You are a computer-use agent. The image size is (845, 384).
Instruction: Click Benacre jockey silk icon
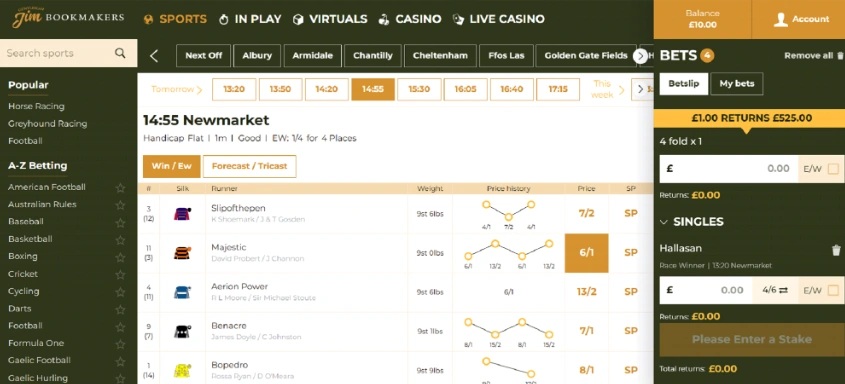[x=182, y=331]
